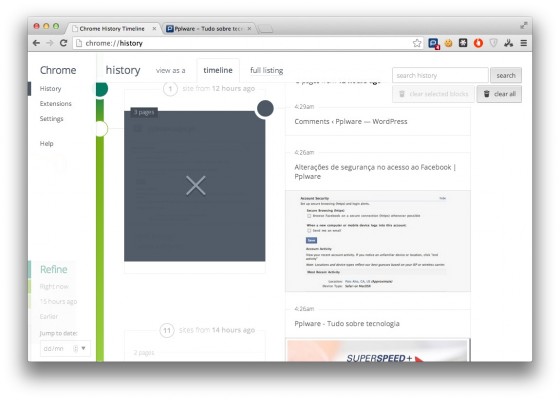Open History in the Chrome sidebar
Image resolution: width=560 pixels, height=400 pixels.
(x=50, y=89)
